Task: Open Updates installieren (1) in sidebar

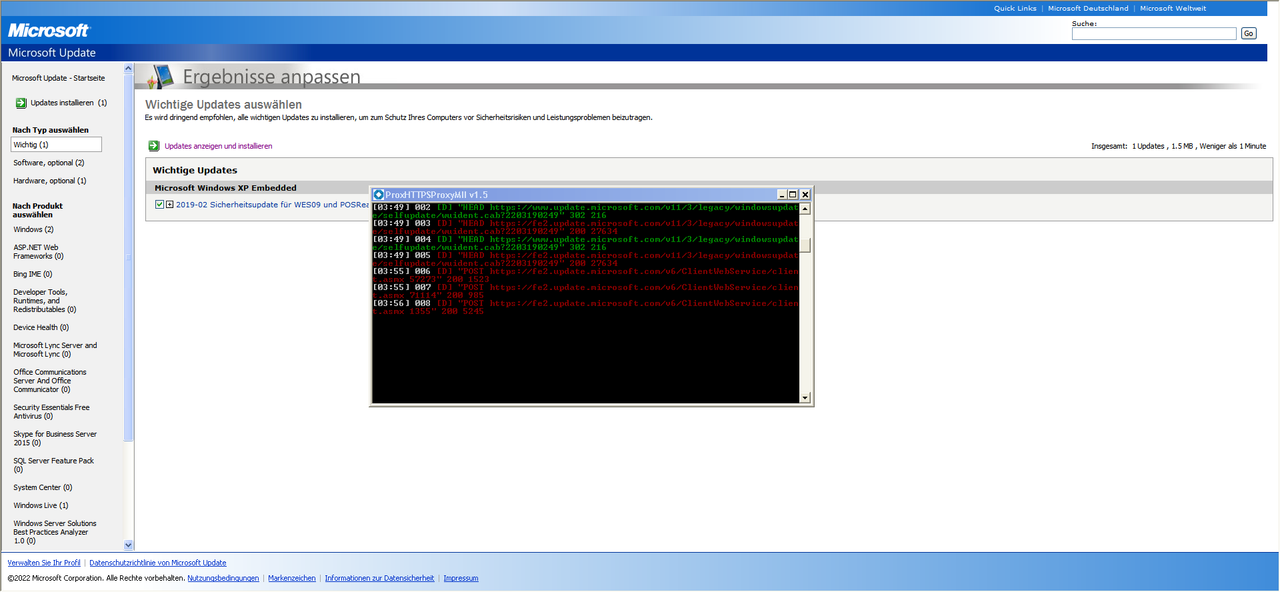Action: pos(69,103)
